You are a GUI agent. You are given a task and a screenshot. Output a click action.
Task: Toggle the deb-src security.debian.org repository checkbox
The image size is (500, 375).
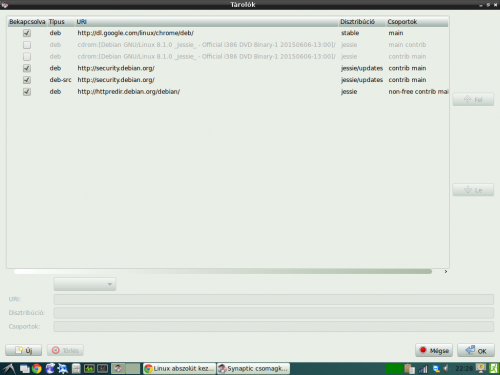(27, 80)
